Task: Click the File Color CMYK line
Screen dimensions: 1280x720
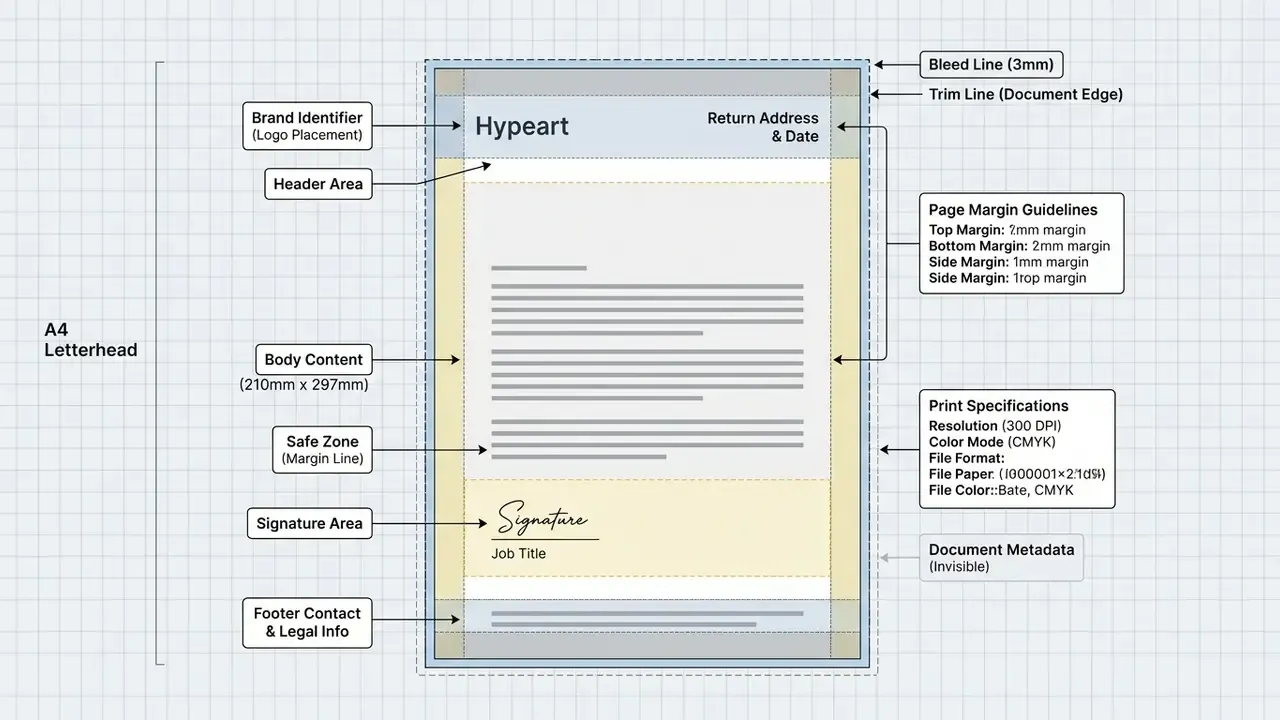Action: [x=1001, y=490]
